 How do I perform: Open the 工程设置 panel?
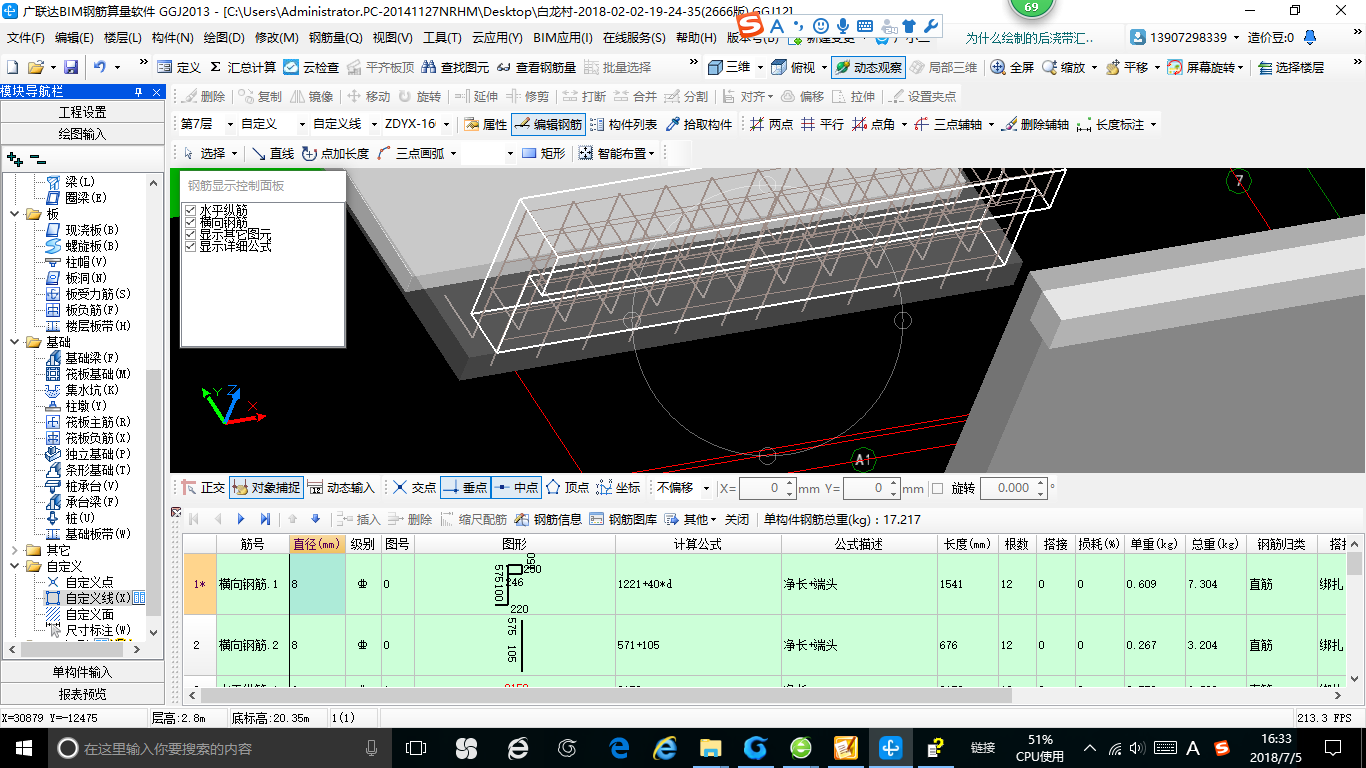(82, 112)
